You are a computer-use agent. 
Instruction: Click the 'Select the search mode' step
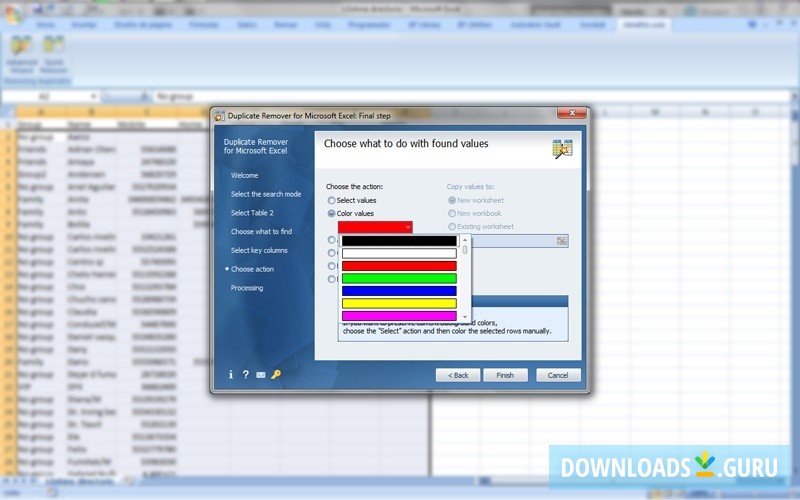(x=266, y=194)
